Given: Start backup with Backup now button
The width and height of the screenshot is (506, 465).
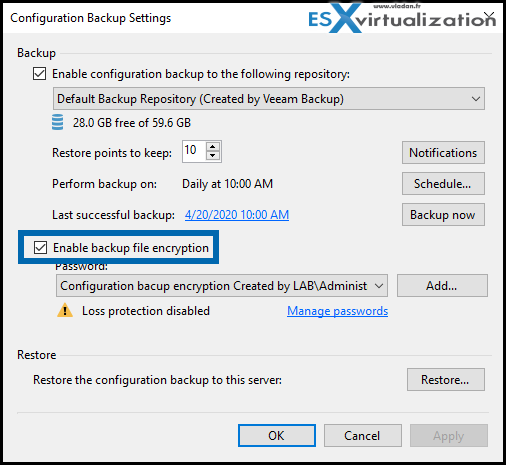Looking at the screenshot, I should click(x=443, y=215).
